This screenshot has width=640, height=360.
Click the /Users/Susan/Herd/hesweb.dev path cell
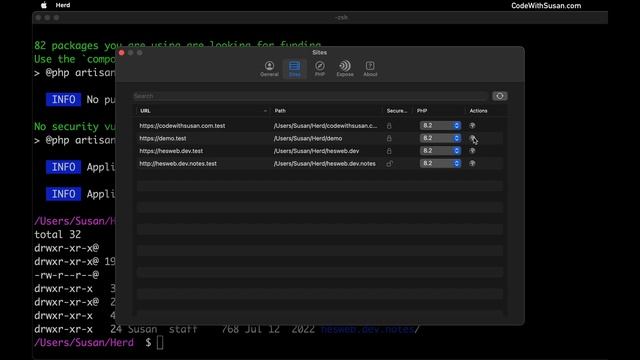point(316,151)
